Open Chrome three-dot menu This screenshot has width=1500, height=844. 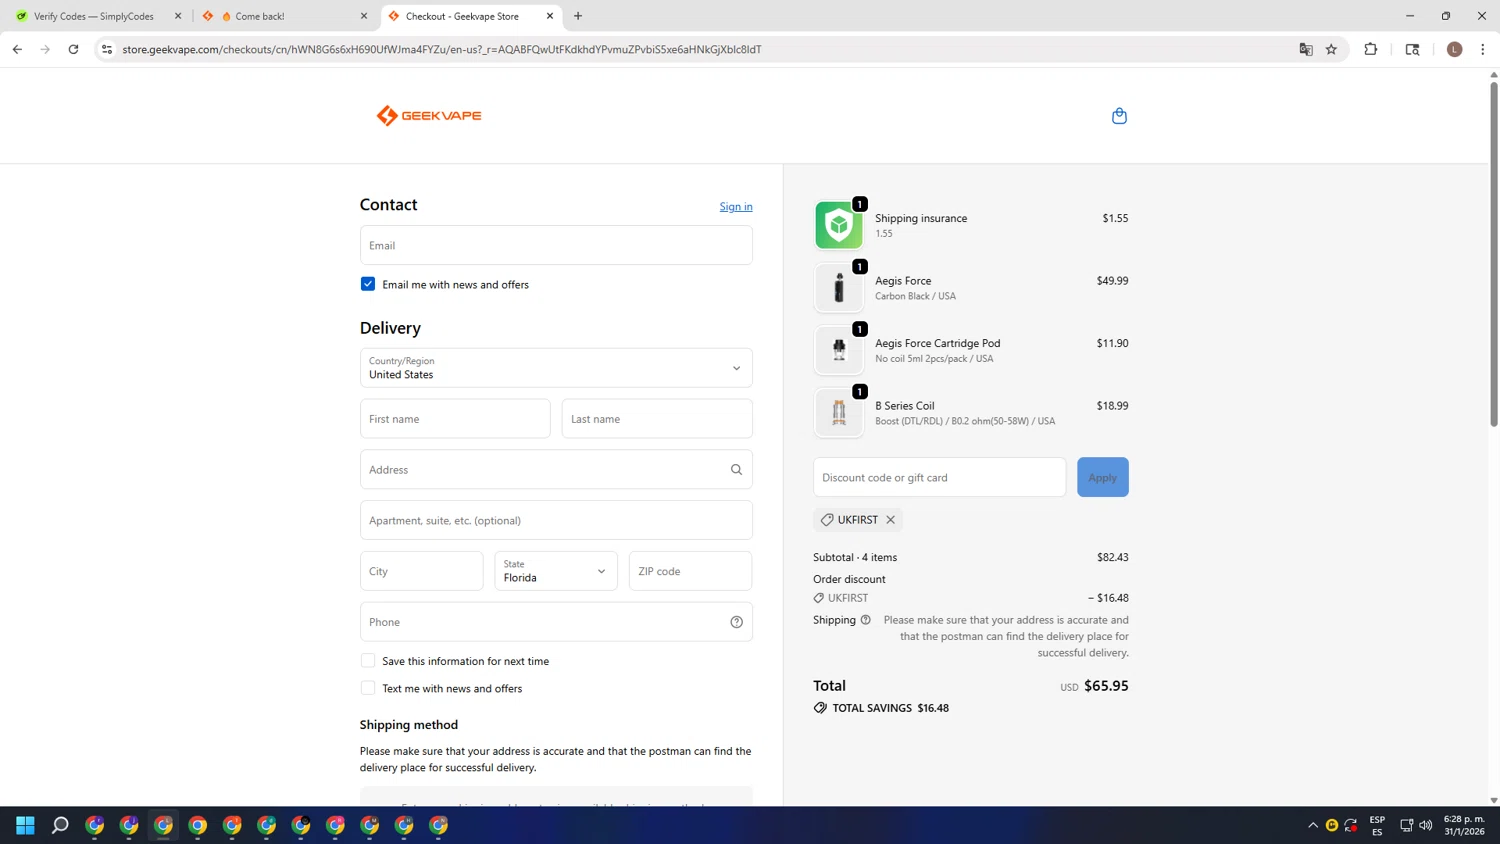[1482, 49]
